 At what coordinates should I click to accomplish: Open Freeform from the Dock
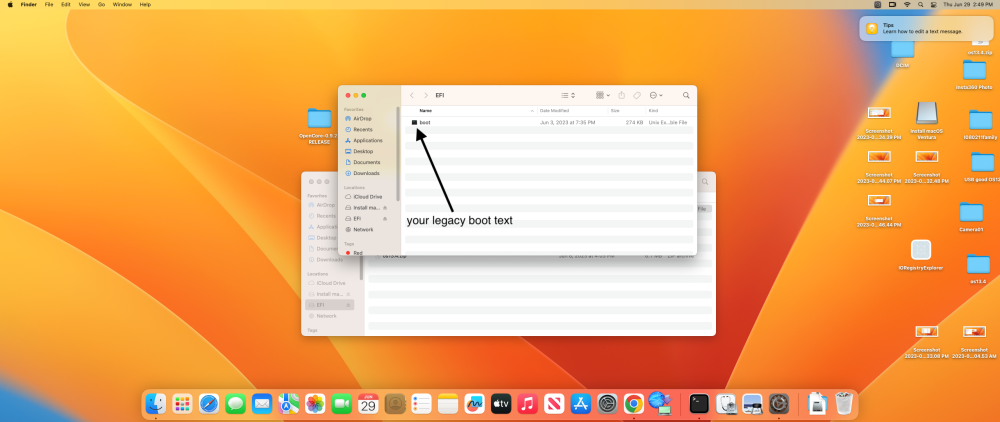474,404
